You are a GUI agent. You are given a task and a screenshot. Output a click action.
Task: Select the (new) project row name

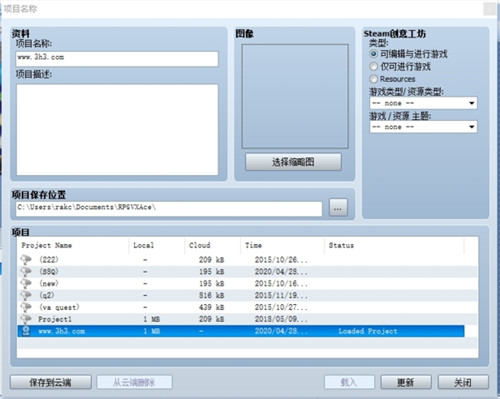click(x=49, y=283)
